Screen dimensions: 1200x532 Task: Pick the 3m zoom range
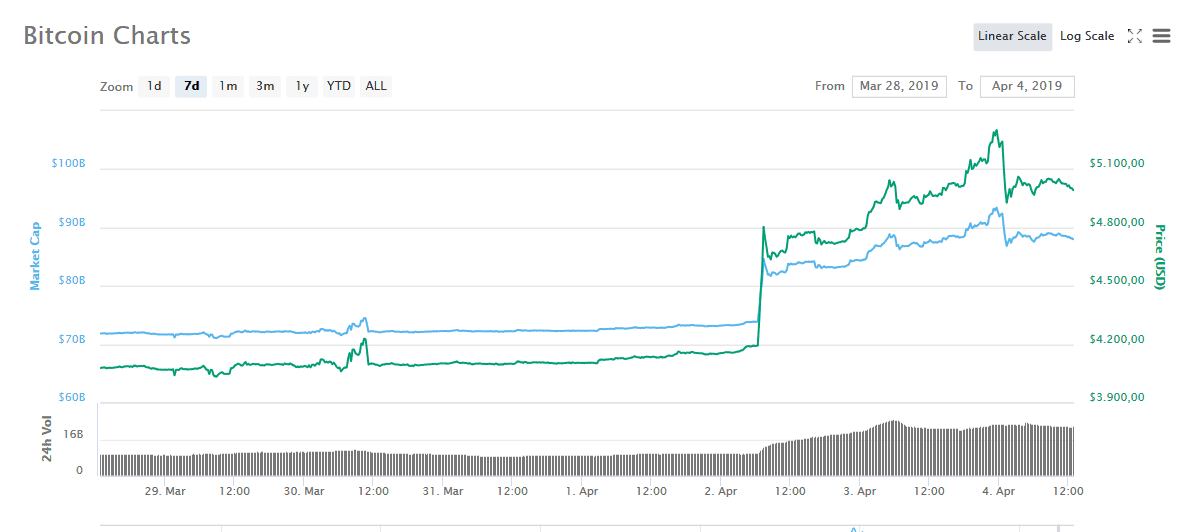(x=265, y=86)
